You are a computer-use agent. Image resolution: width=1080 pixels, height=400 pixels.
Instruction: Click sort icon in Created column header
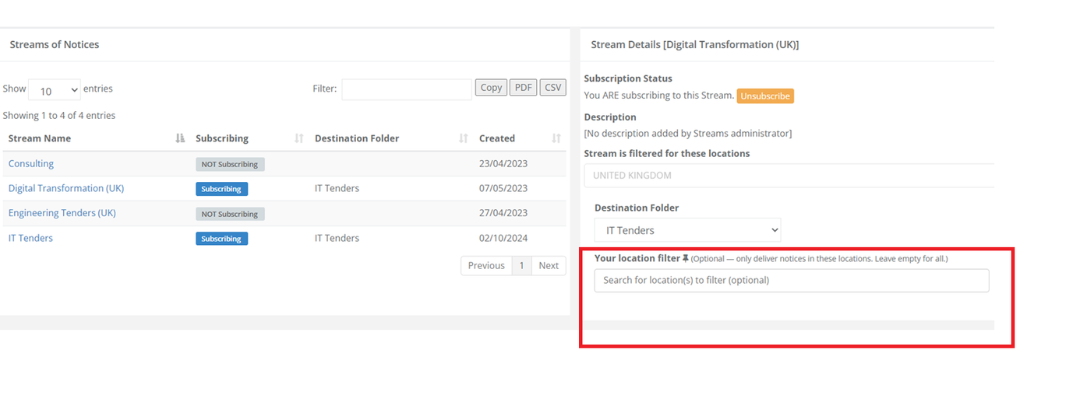tap(556, 139)
